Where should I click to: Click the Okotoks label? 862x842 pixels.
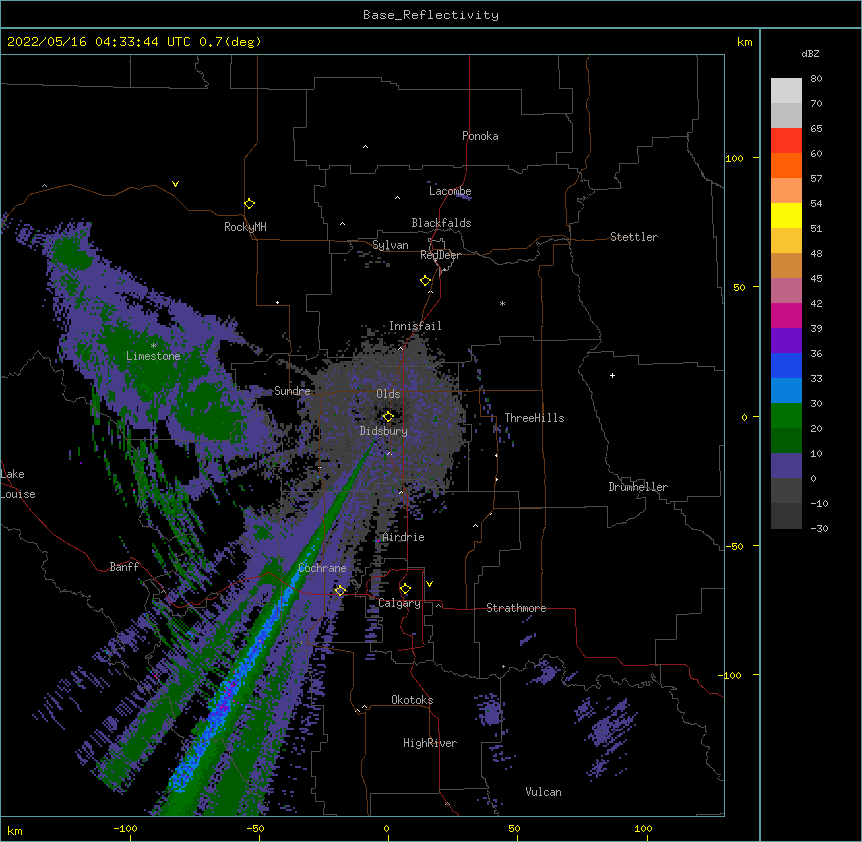pyautogui.click(x=412, y=700)
